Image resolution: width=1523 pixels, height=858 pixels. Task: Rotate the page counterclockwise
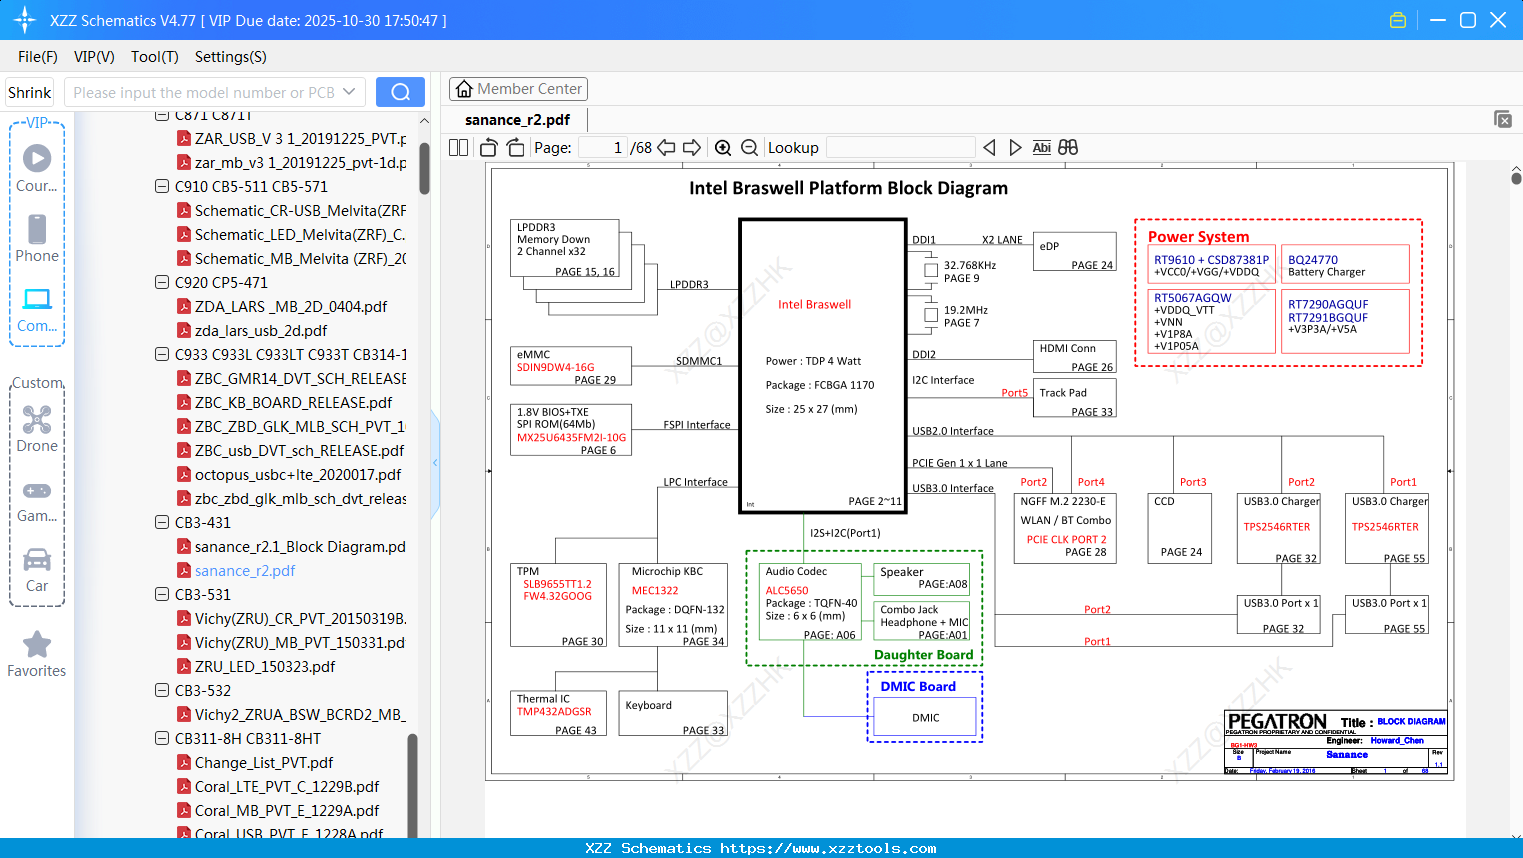488,148
